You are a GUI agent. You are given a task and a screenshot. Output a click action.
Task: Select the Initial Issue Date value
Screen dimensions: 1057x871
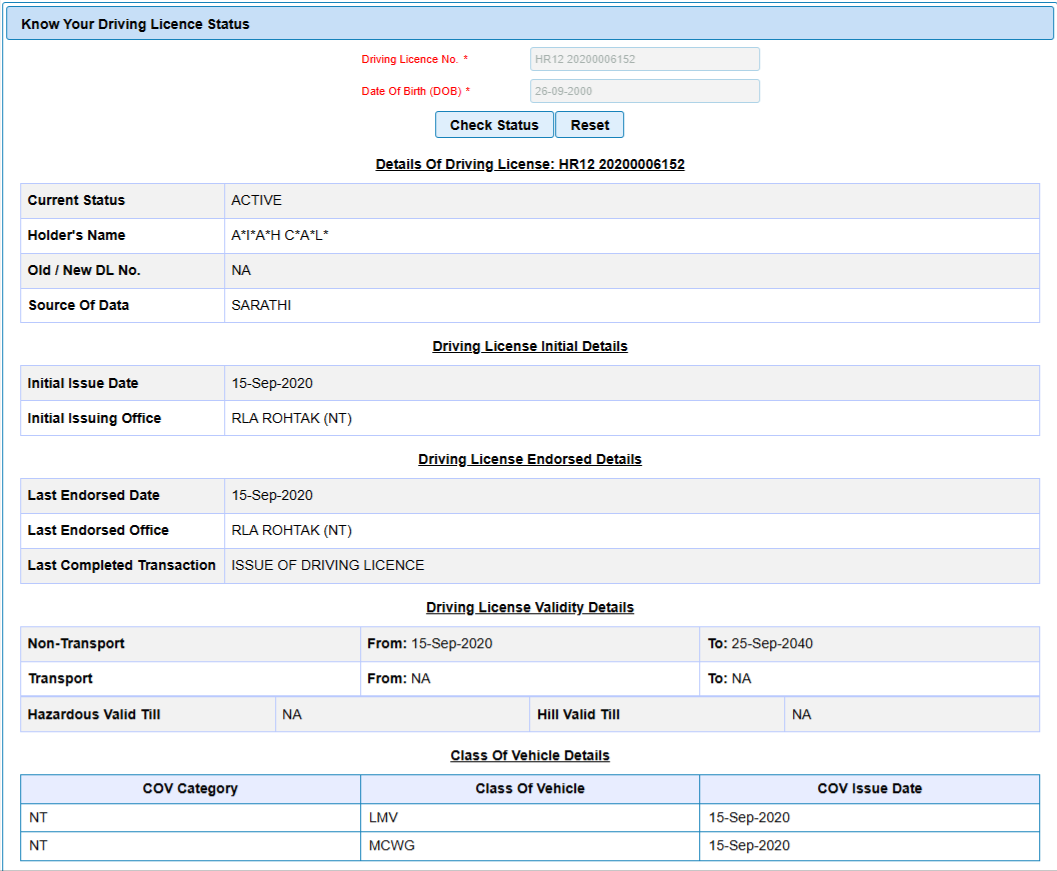click(x=272, y=383)
